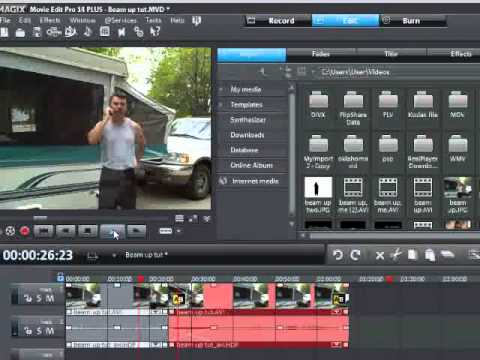Screen dimensions: 480x360
Task: Open the DIVX folder
Action: click(318, 100)
